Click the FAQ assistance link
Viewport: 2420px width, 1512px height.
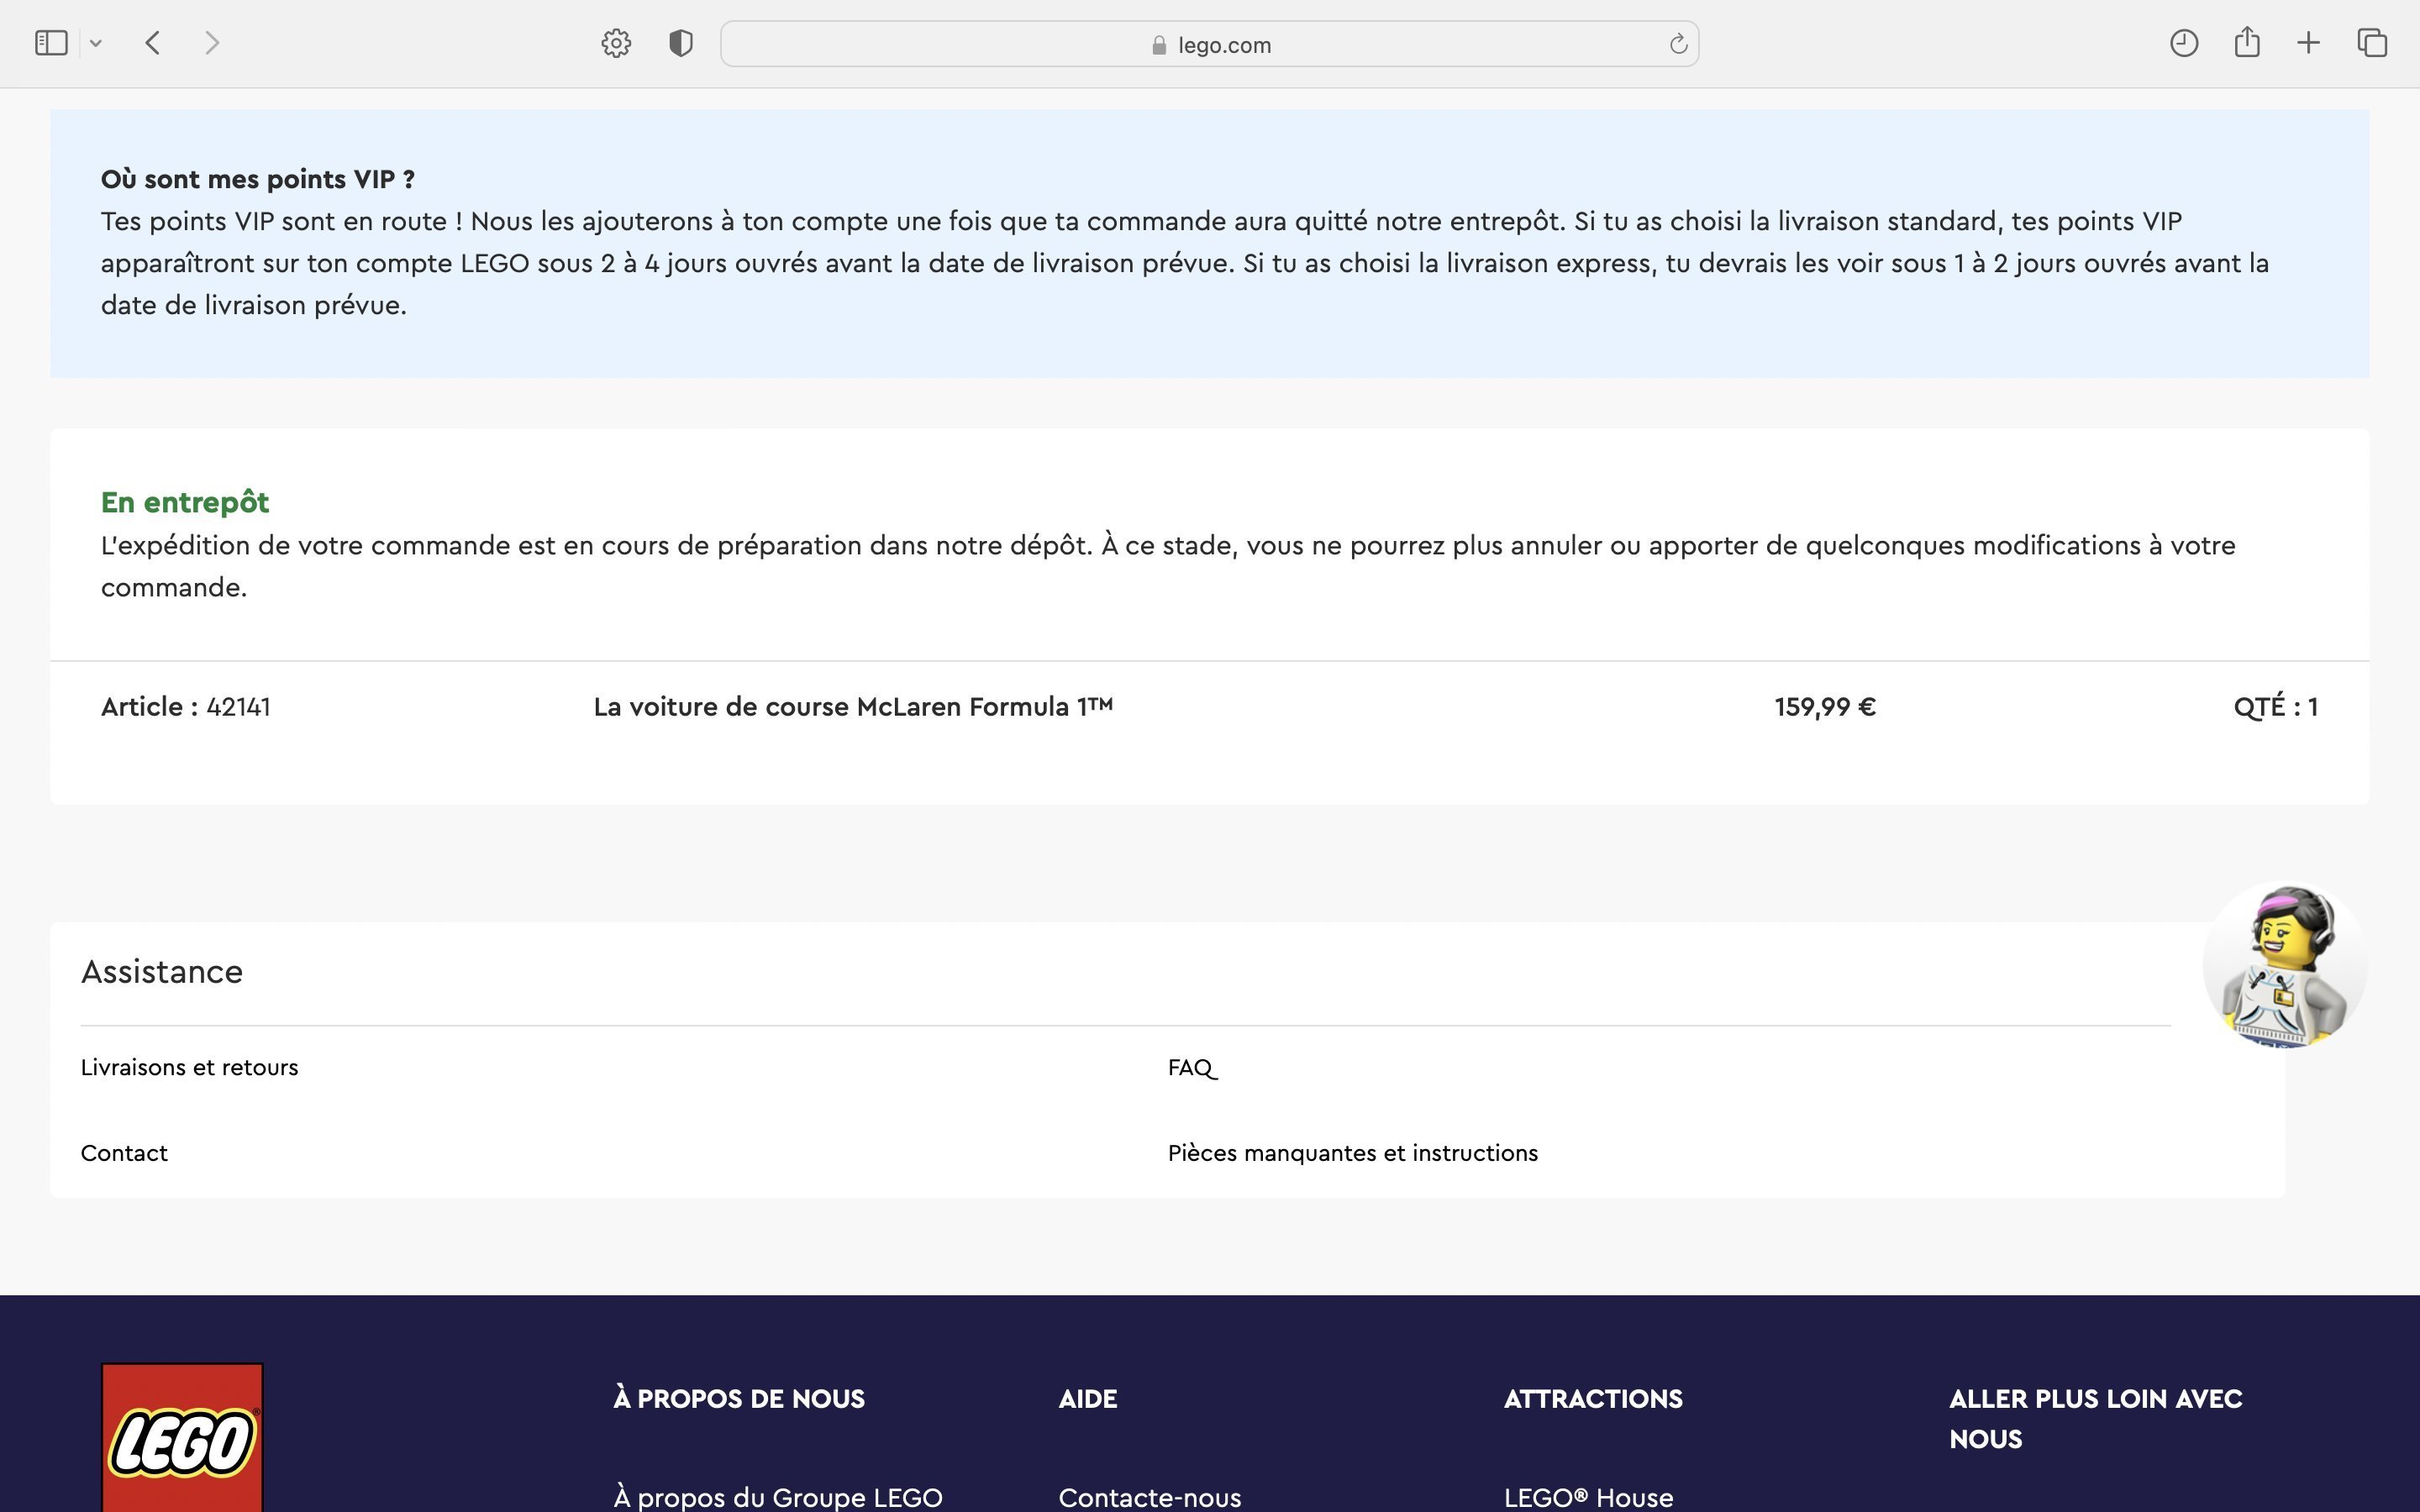[x=1191, y=1067]
